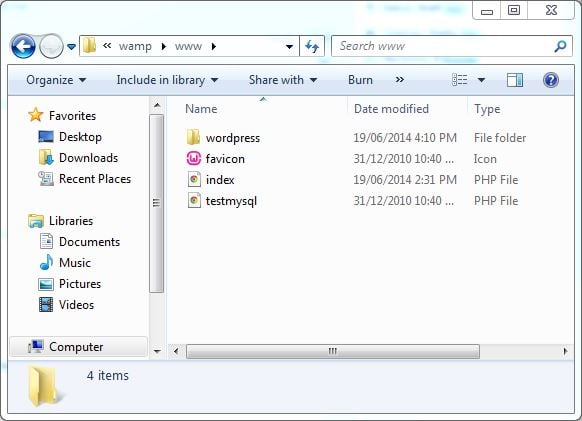Expand the arrow after wamp breadcrumb
Image resolution: width=582 pixels, height=421 pixels.
click(164, 46)
